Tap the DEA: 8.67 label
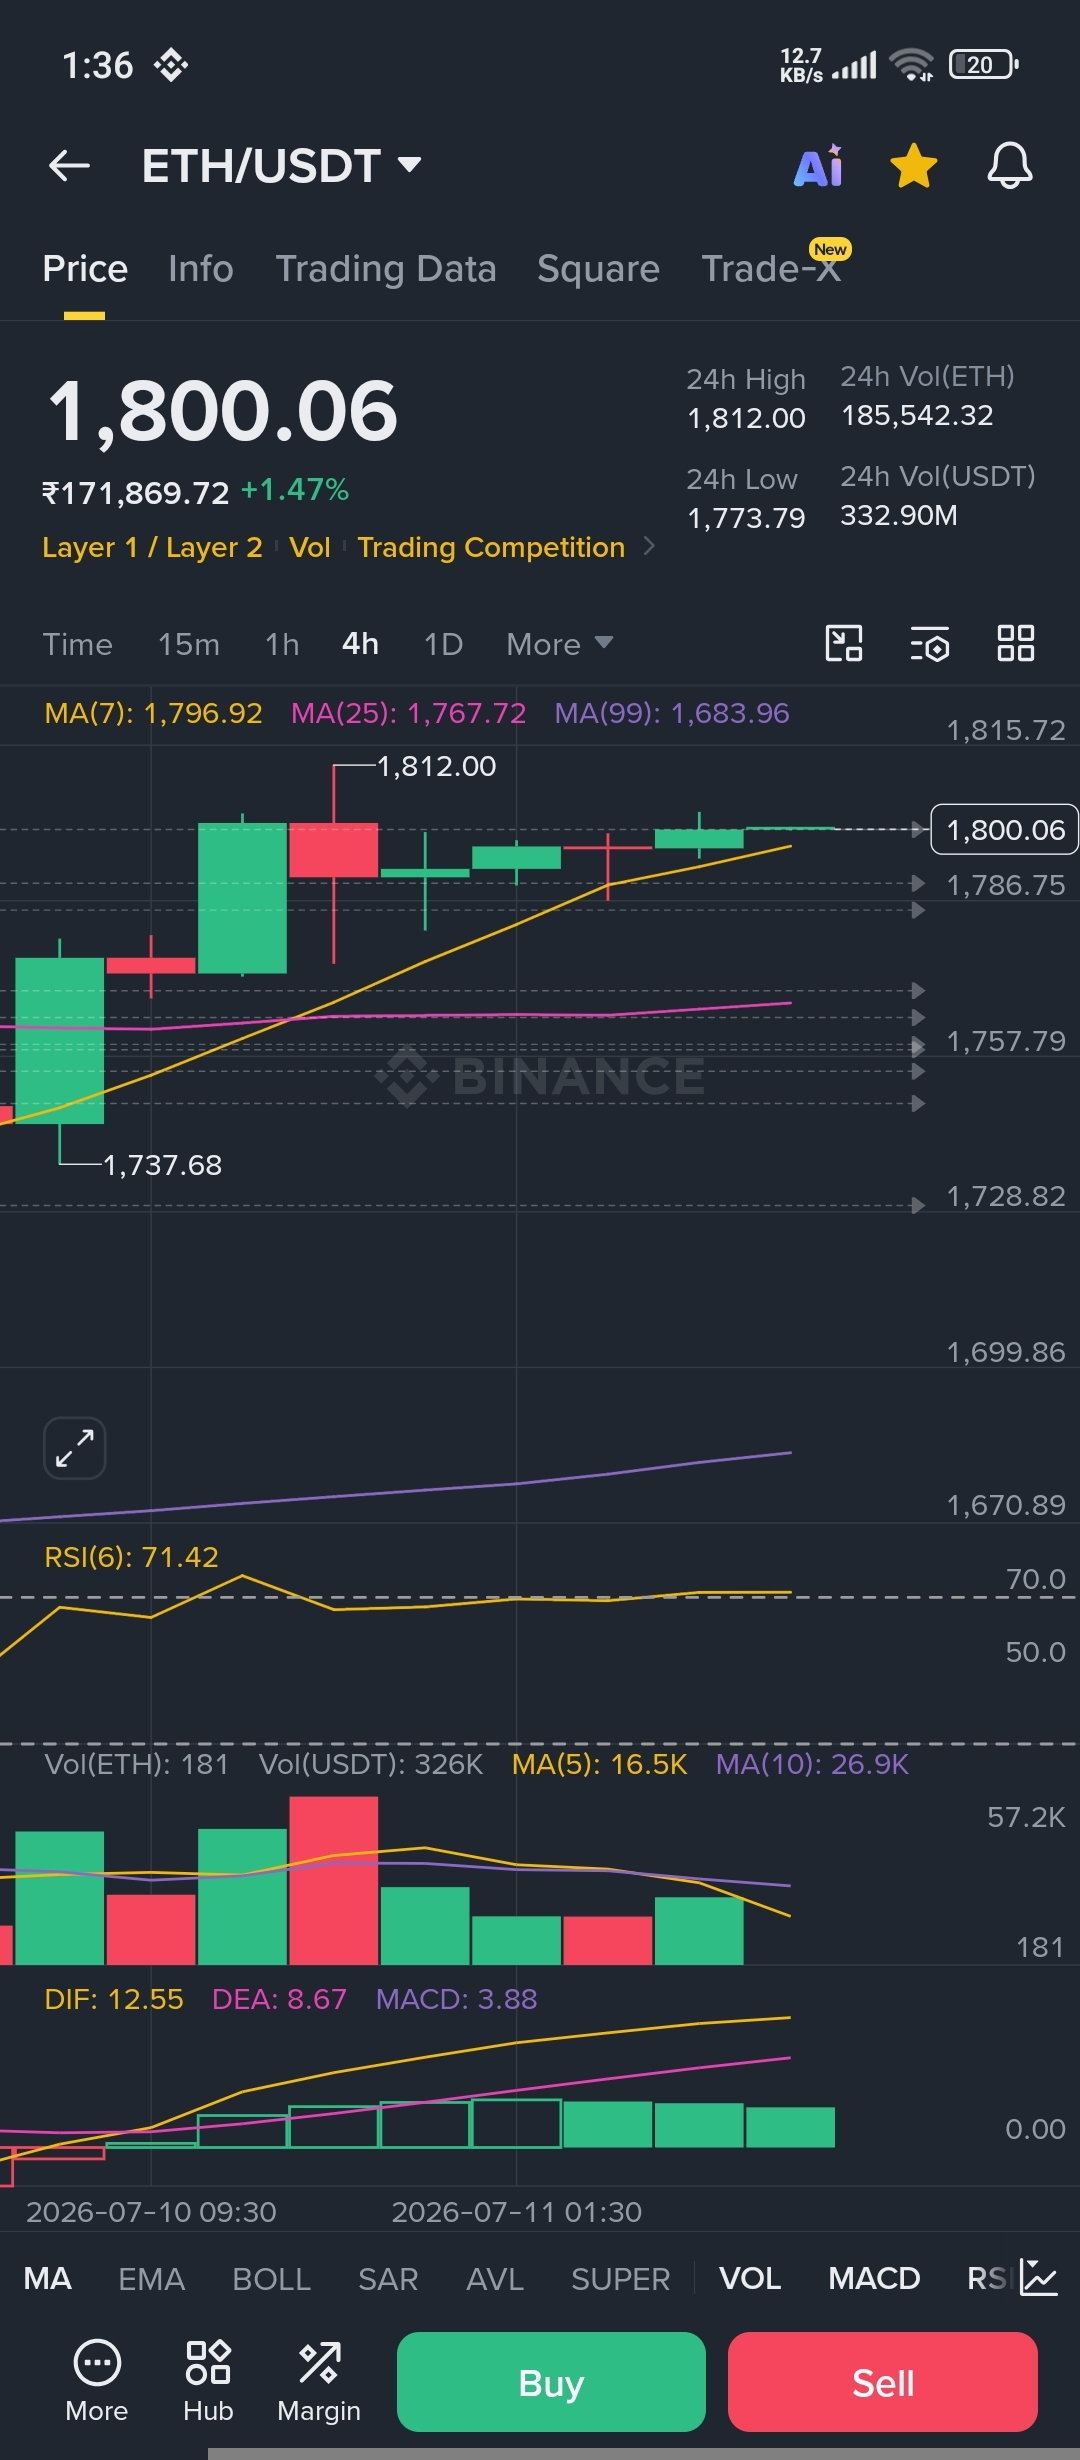The image size is (1080, 2460). (279, 1999)
